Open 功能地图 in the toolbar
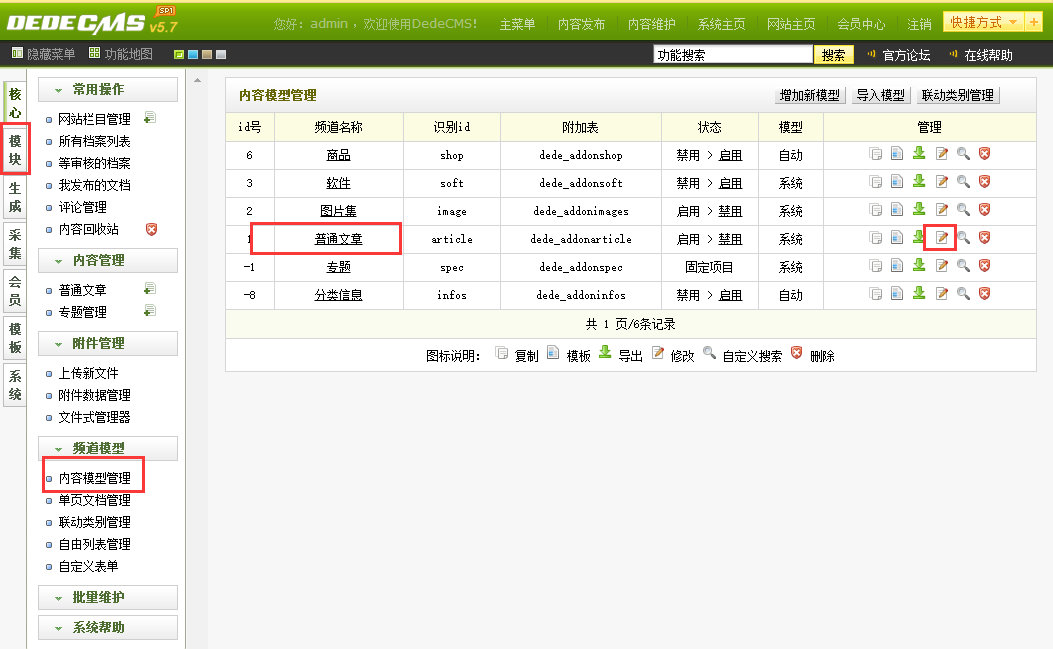Screen dimensions: 1053x649 click(x=121, y=54)
